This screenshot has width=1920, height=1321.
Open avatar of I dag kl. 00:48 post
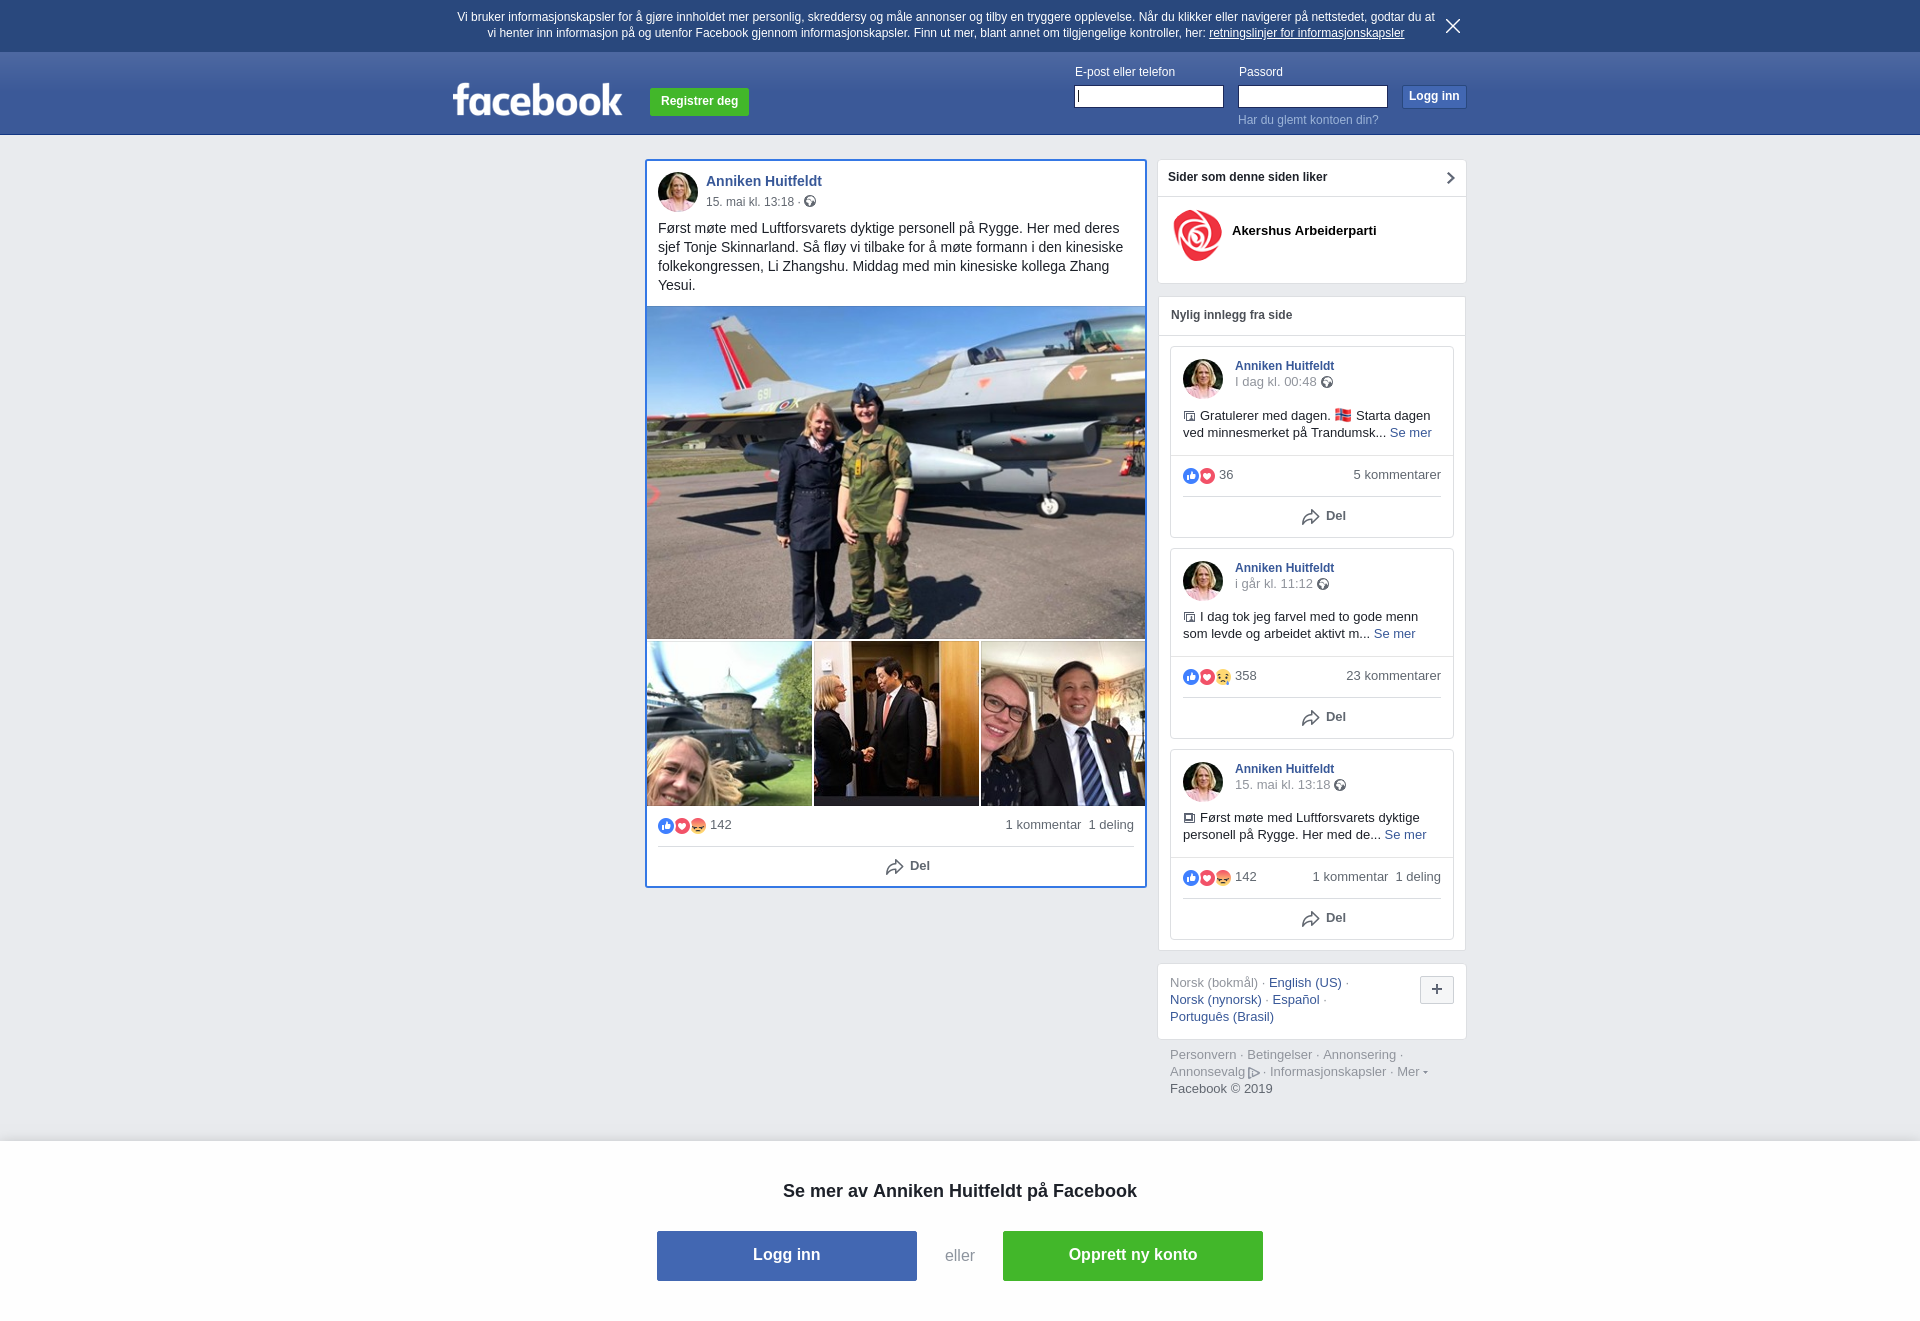pos(1203,379)
